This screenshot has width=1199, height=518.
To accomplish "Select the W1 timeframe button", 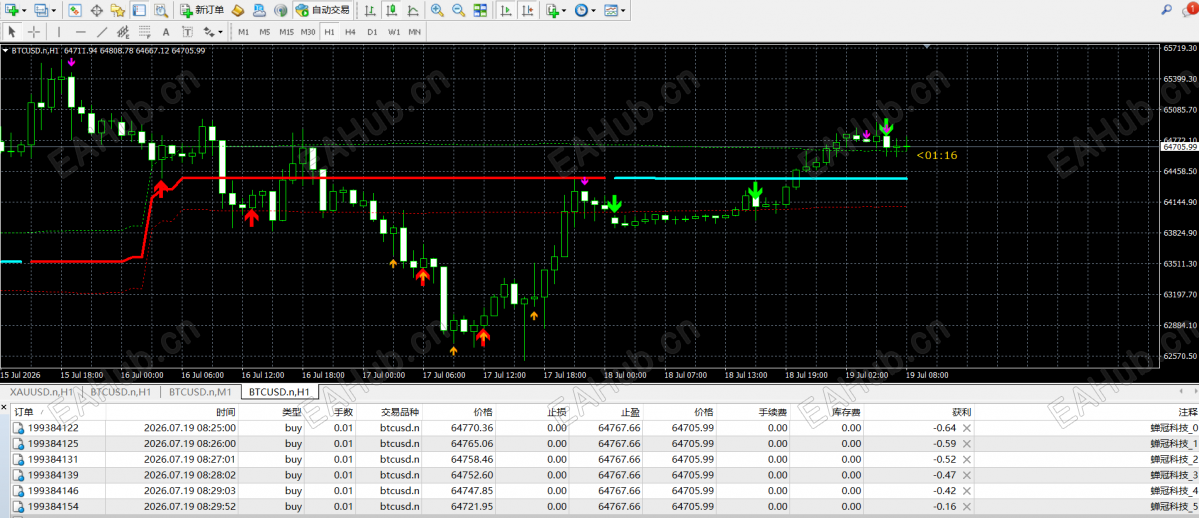I will (393, 32).
